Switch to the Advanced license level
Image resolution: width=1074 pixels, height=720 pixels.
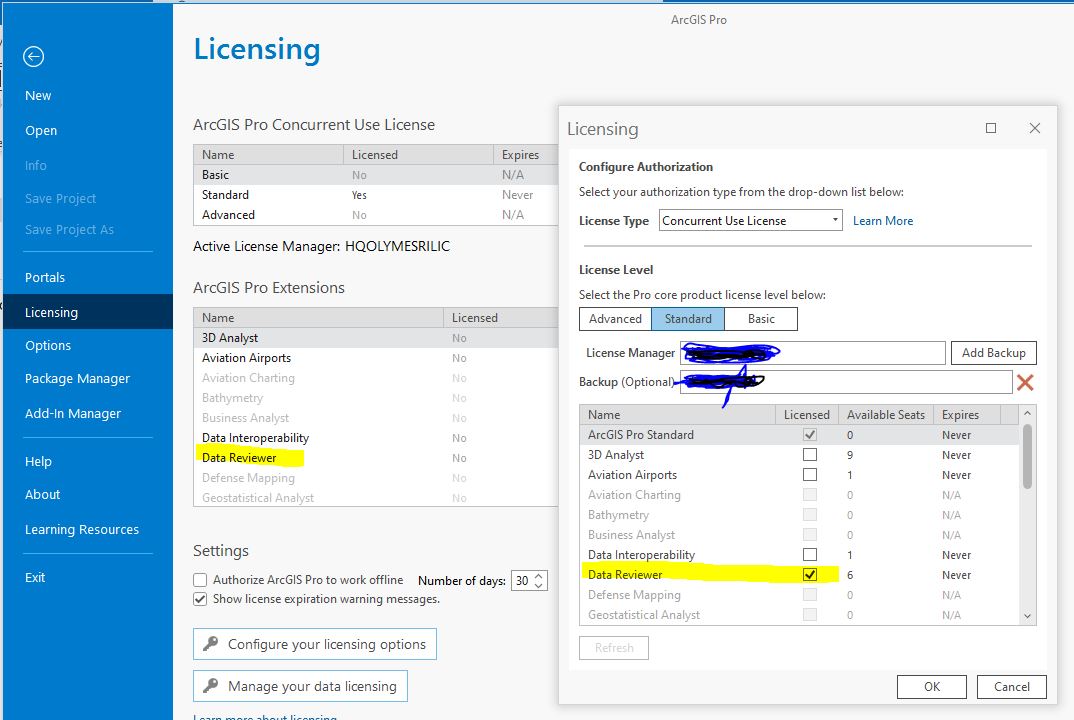coord(614,318)
